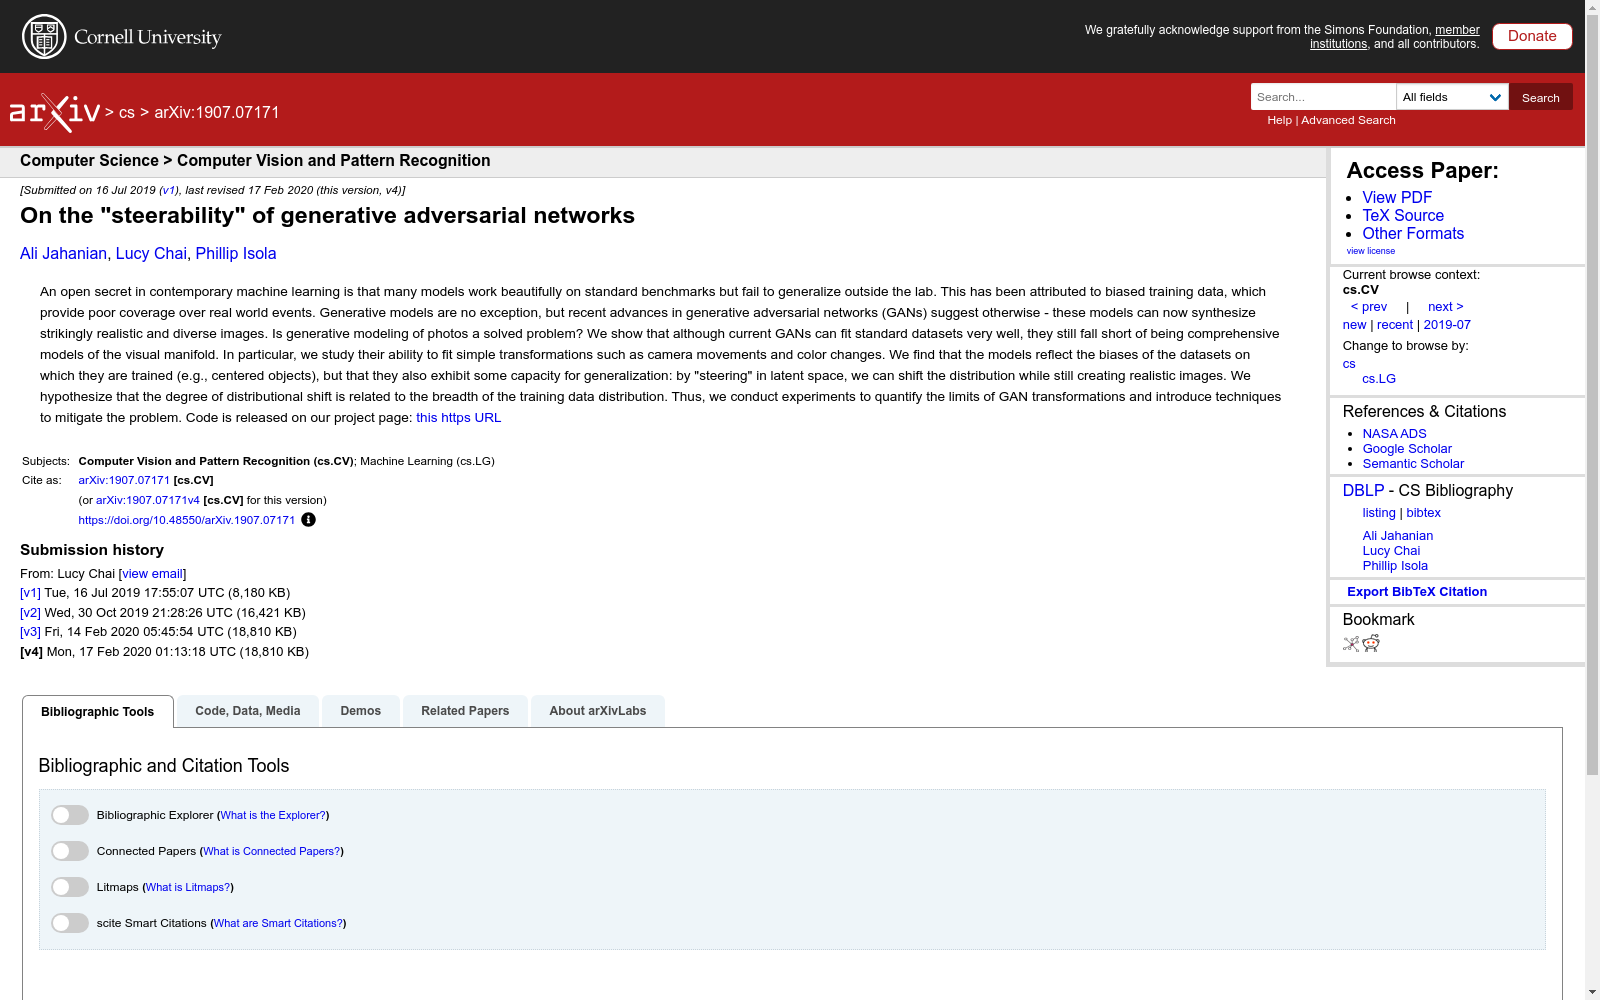Viewport: 1600px width, 1000px height.
Task: Browse by cs.LG context
Action: tap(1379, 379)
